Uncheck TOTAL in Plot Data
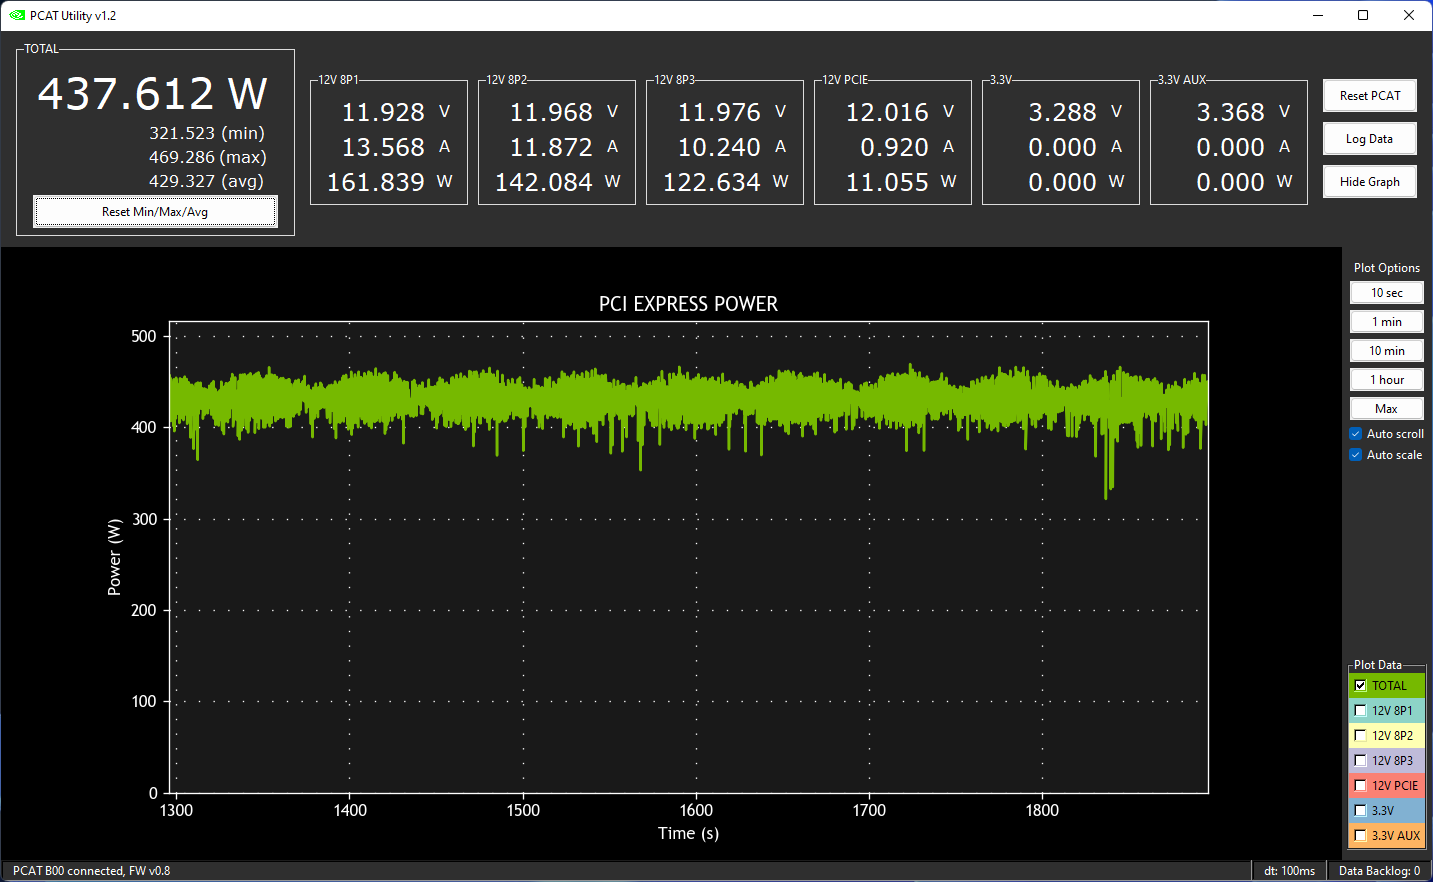The height and width of the screenshot is (882, 1433). click(1360, 686)
